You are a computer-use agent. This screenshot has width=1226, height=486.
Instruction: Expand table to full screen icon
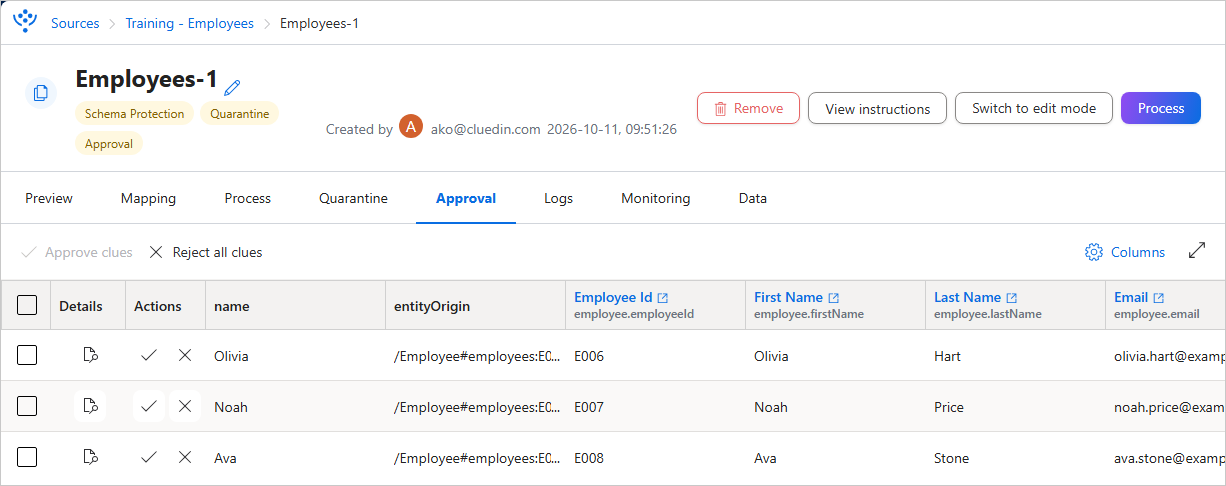click(1197, 251)
